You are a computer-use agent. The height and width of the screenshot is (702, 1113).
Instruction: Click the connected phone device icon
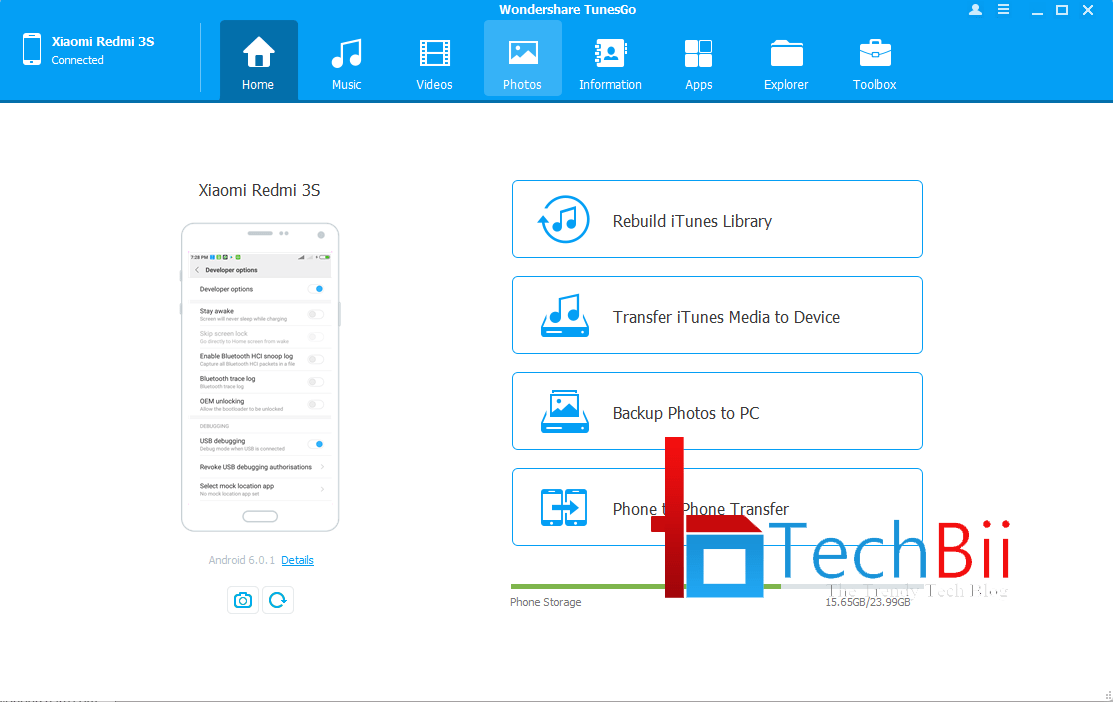(32, 49)
